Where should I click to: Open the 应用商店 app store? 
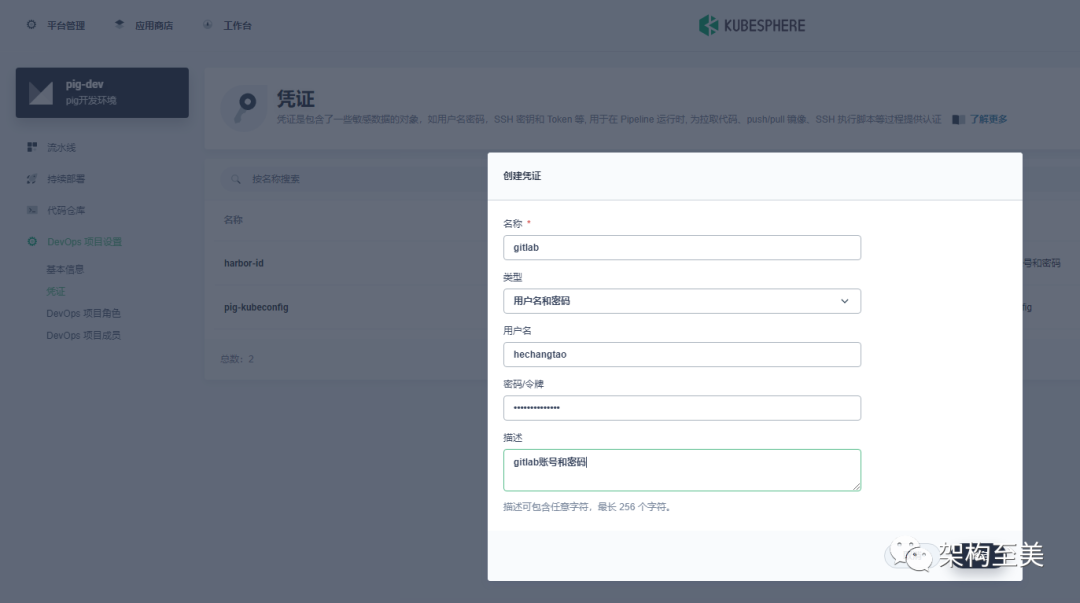click(x=154, y=25)
